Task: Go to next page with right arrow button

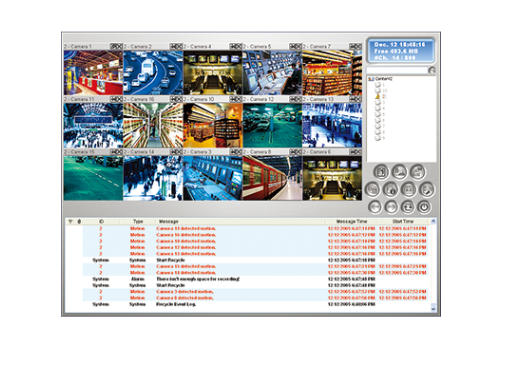Action: tap(391, 207)
